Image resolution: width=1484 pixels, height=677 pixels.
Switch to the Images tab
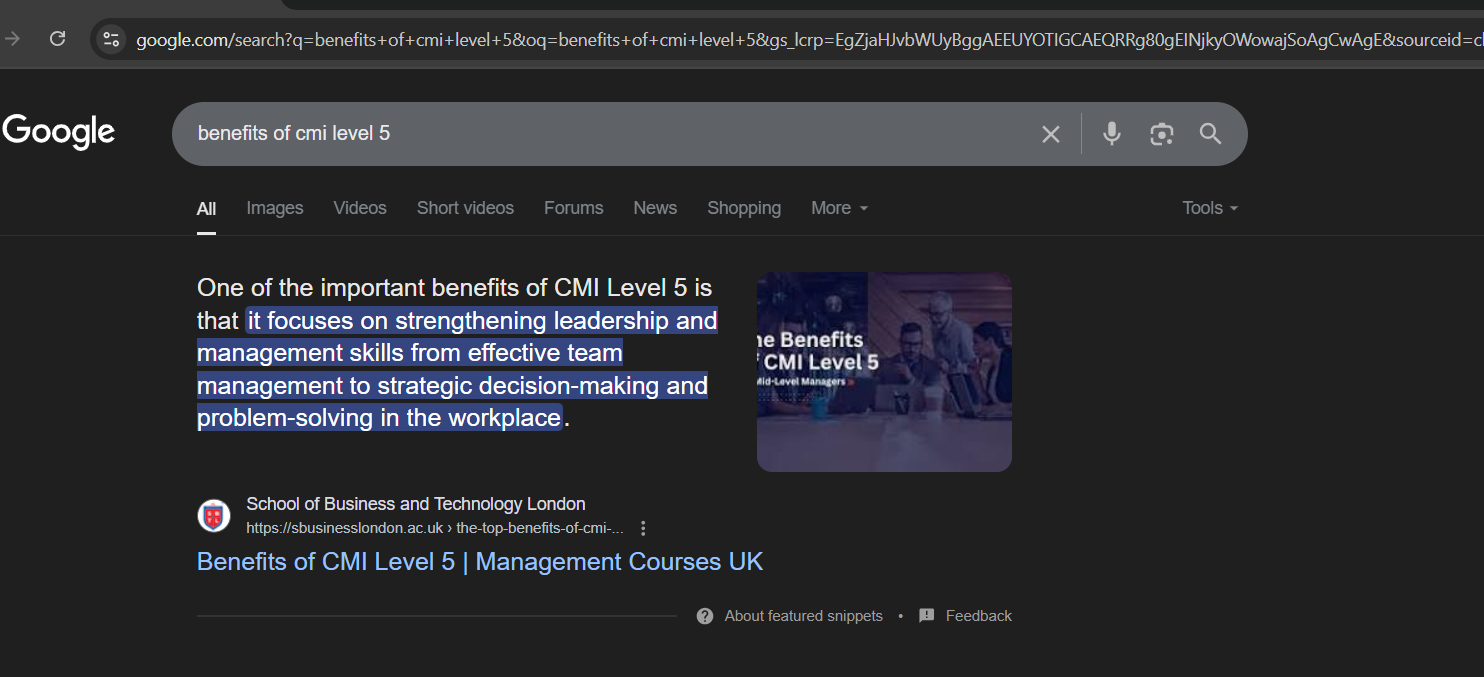tap(275, 208)
